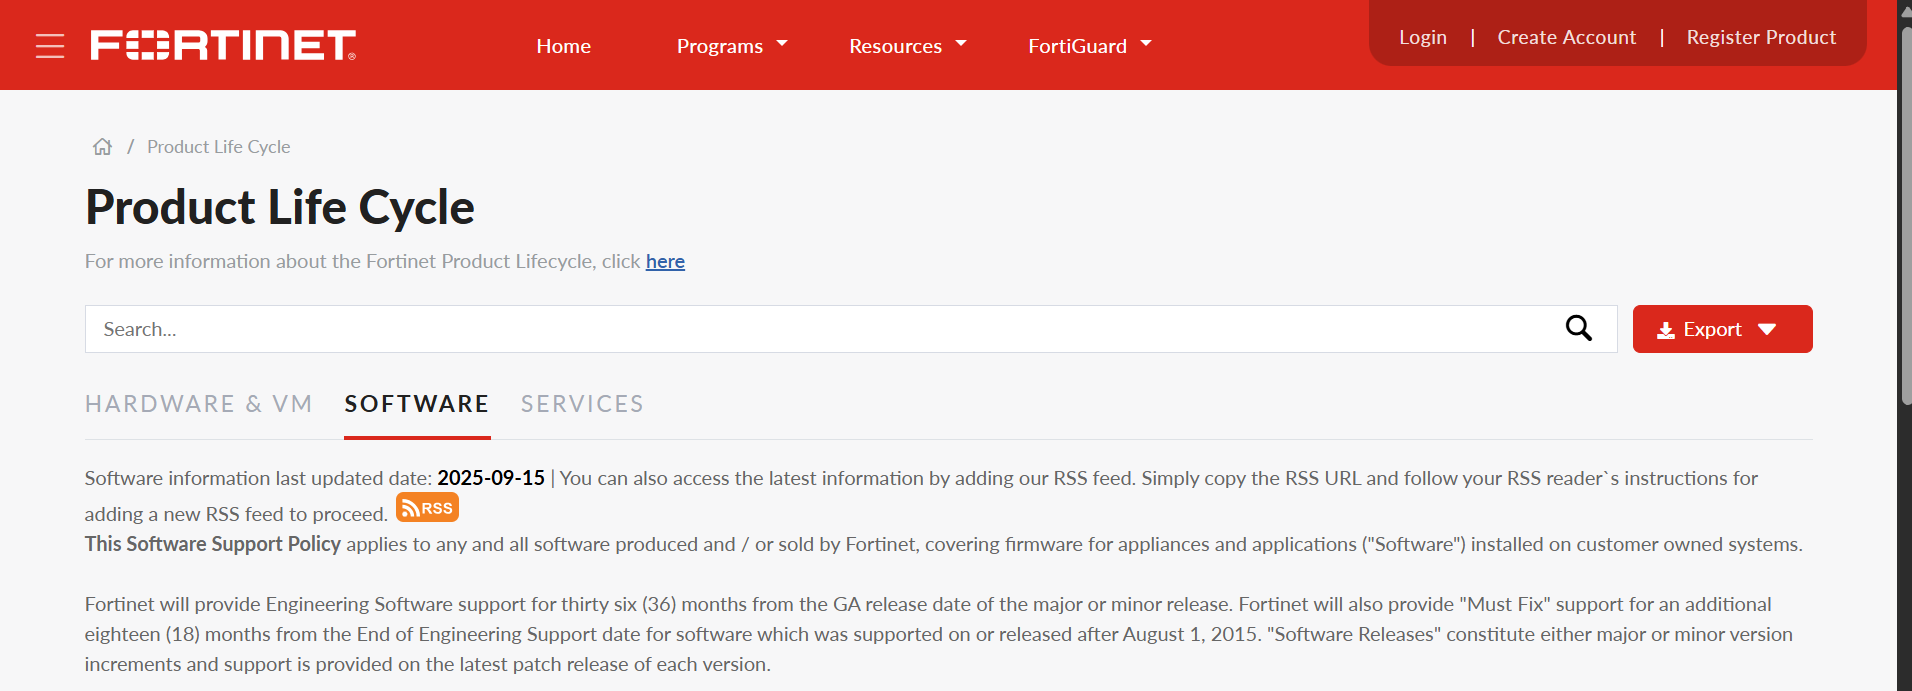Viewport: 1912px width, 691px height.
Task: Click the Login link
Action: coord(1422,37)
